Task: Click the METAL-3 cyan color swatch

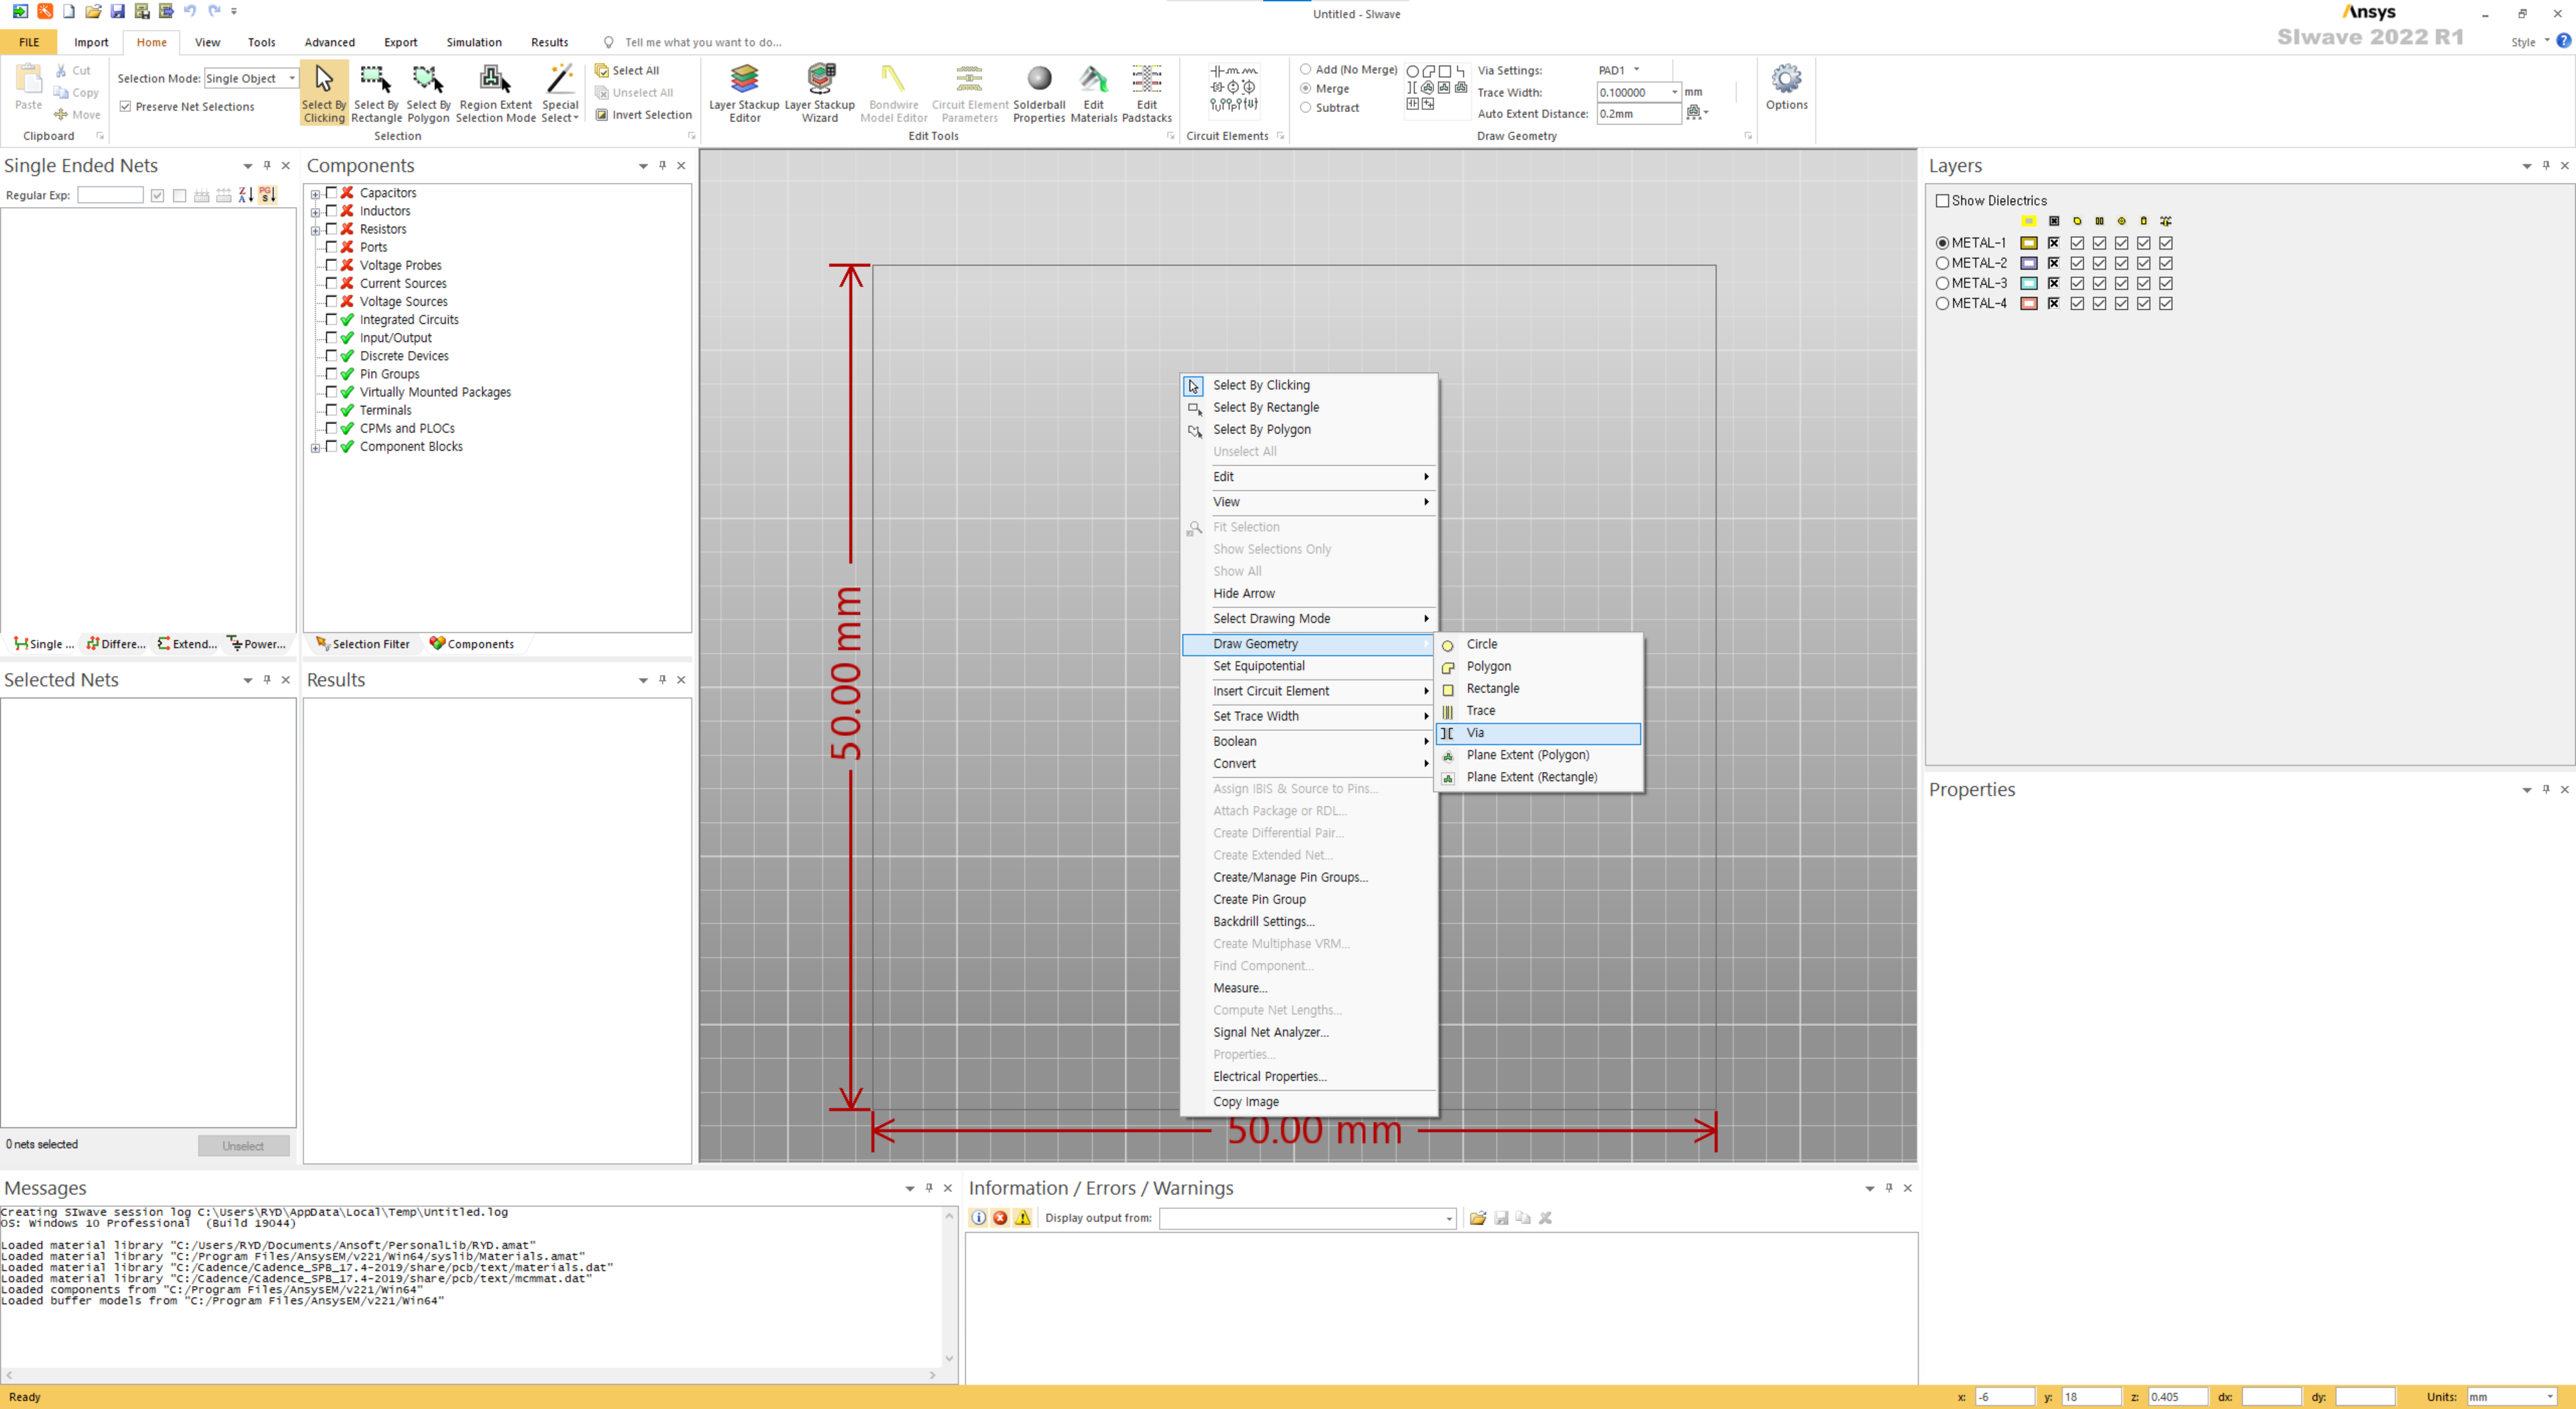Action: (x=2028, y=283)
